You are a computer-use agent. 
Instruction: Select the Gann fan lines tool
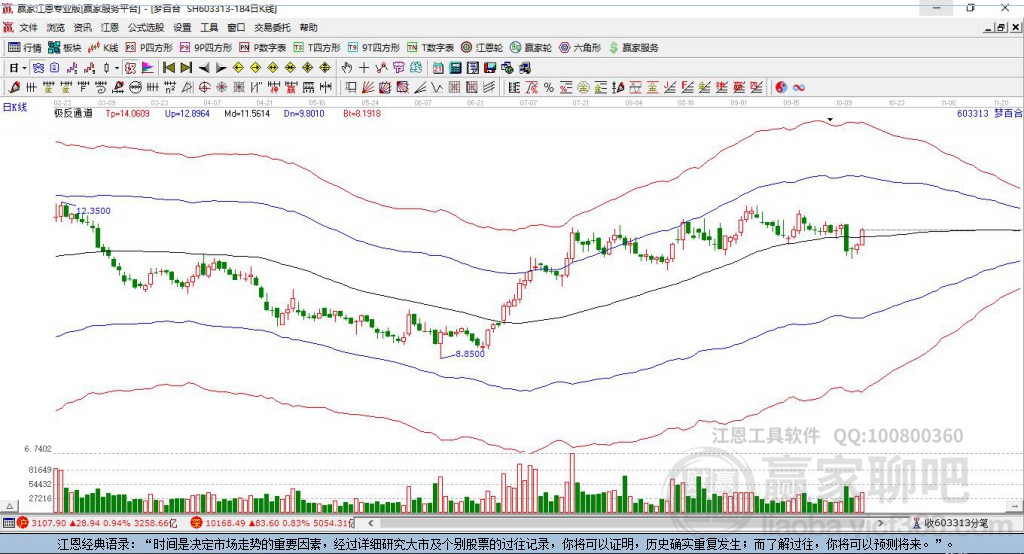tap(368, 87)
